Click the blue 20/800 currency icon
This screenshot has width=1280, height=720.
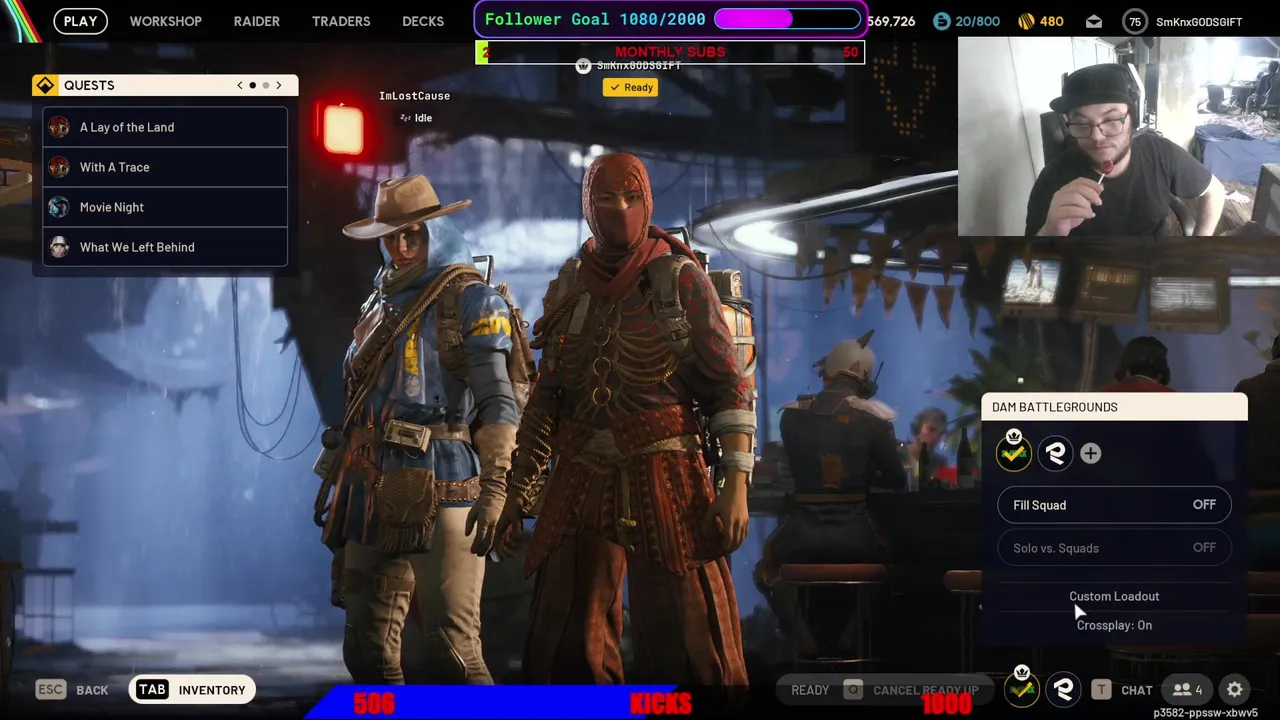click(941, 21)
